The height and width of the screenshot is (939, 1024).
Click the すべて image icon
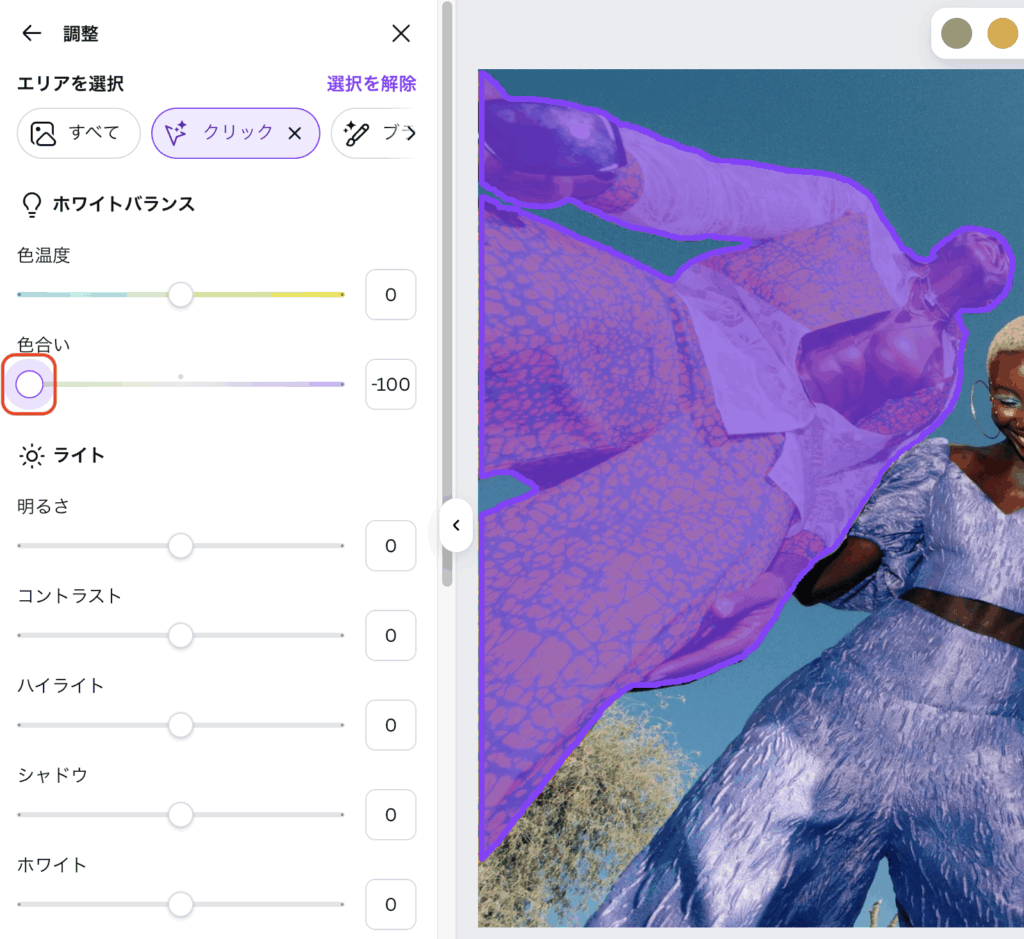[43, 133]
